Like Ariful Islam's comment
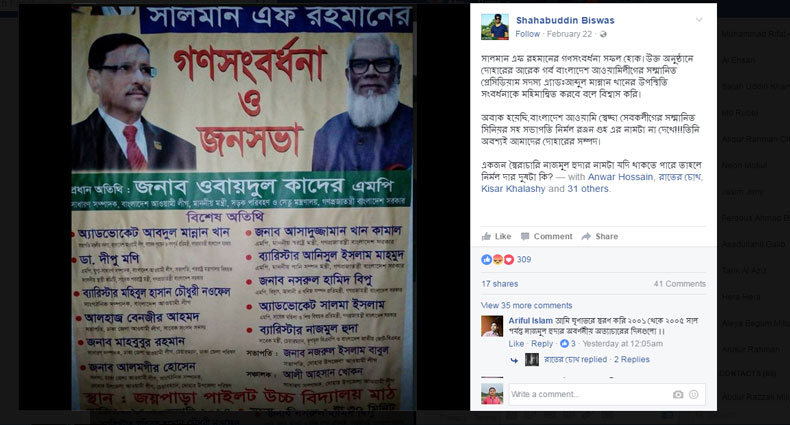 516,343
